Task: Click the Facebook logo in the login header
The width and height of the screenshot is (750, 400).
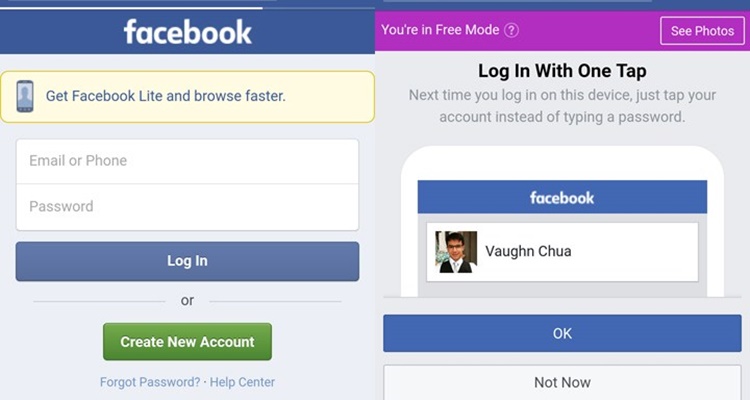Action: (187, 31)
